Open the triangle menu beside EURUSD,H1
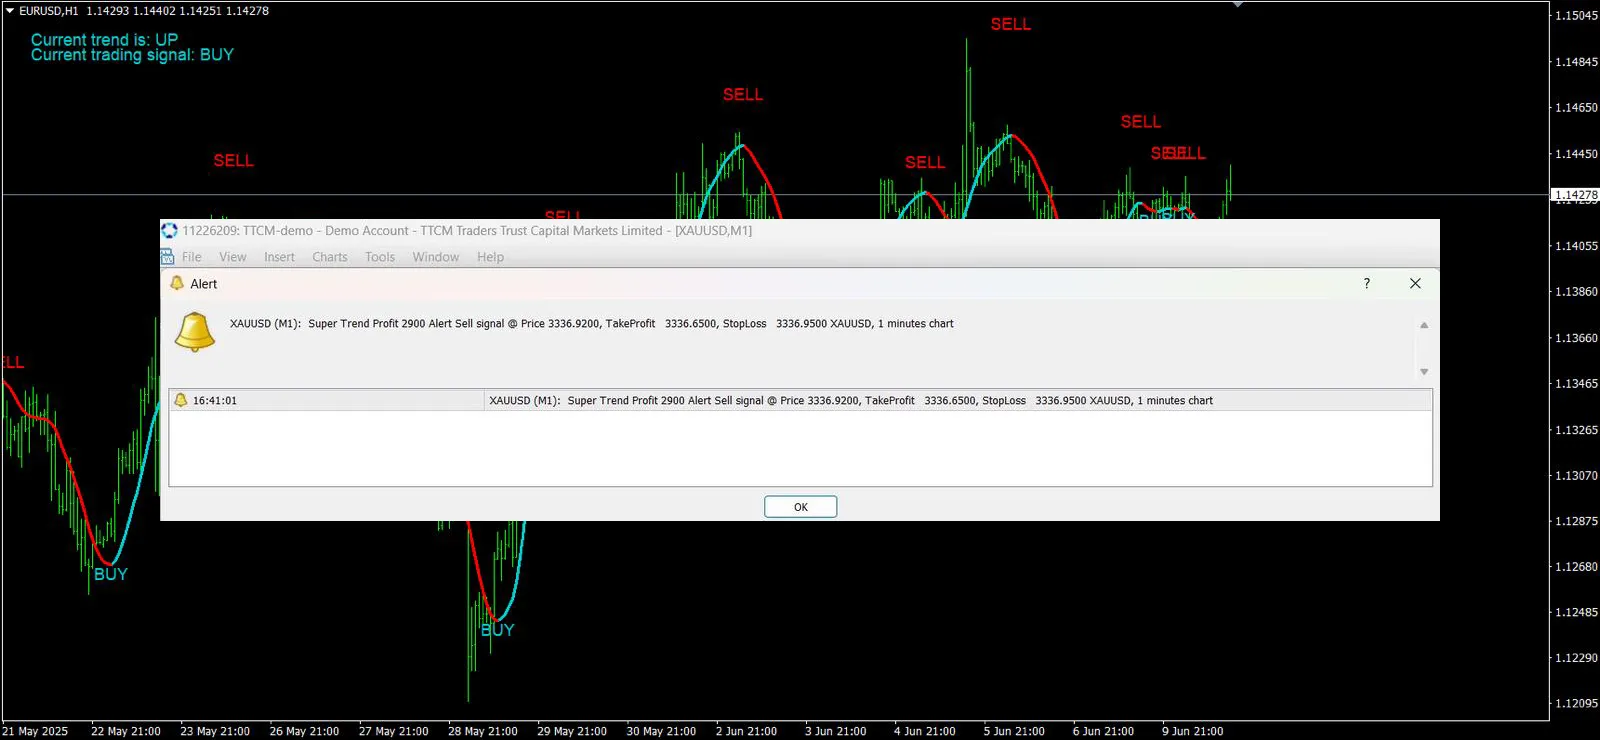1600x740 pixels. (x=9, y=10)
